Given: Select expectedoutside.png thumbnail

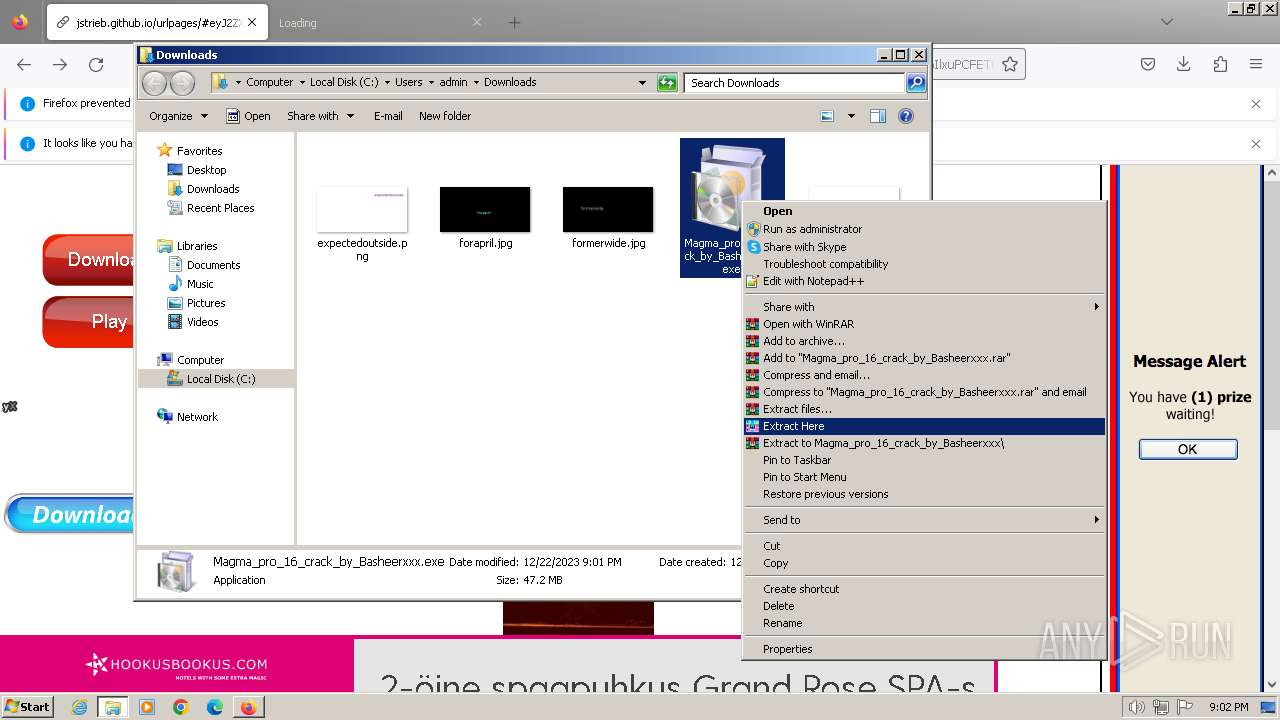Looking at the screenshot, I should tap(362, 209).
